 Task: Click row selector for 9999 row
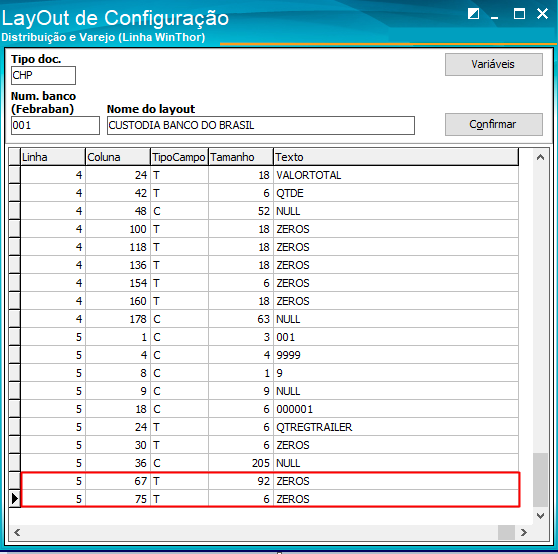click(15, 355)
